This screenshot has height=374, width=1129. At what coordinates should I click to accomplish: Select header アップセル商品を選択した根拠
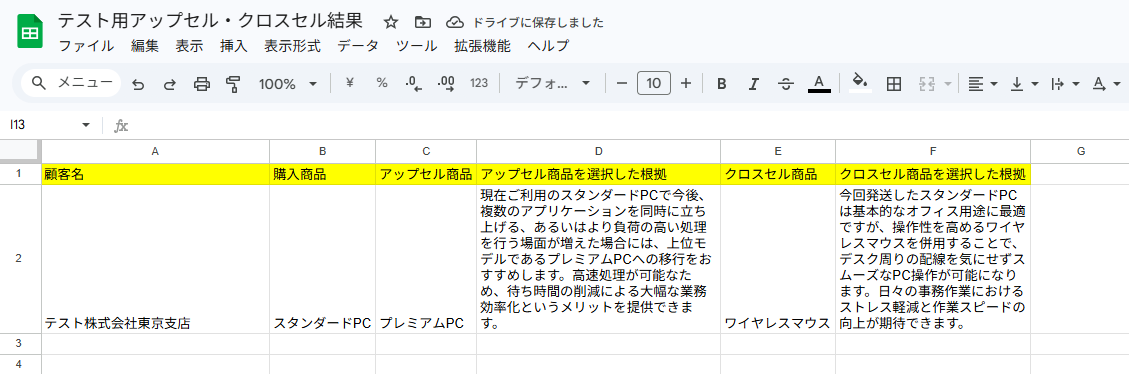pyautogui.click(x=598, y=174)
